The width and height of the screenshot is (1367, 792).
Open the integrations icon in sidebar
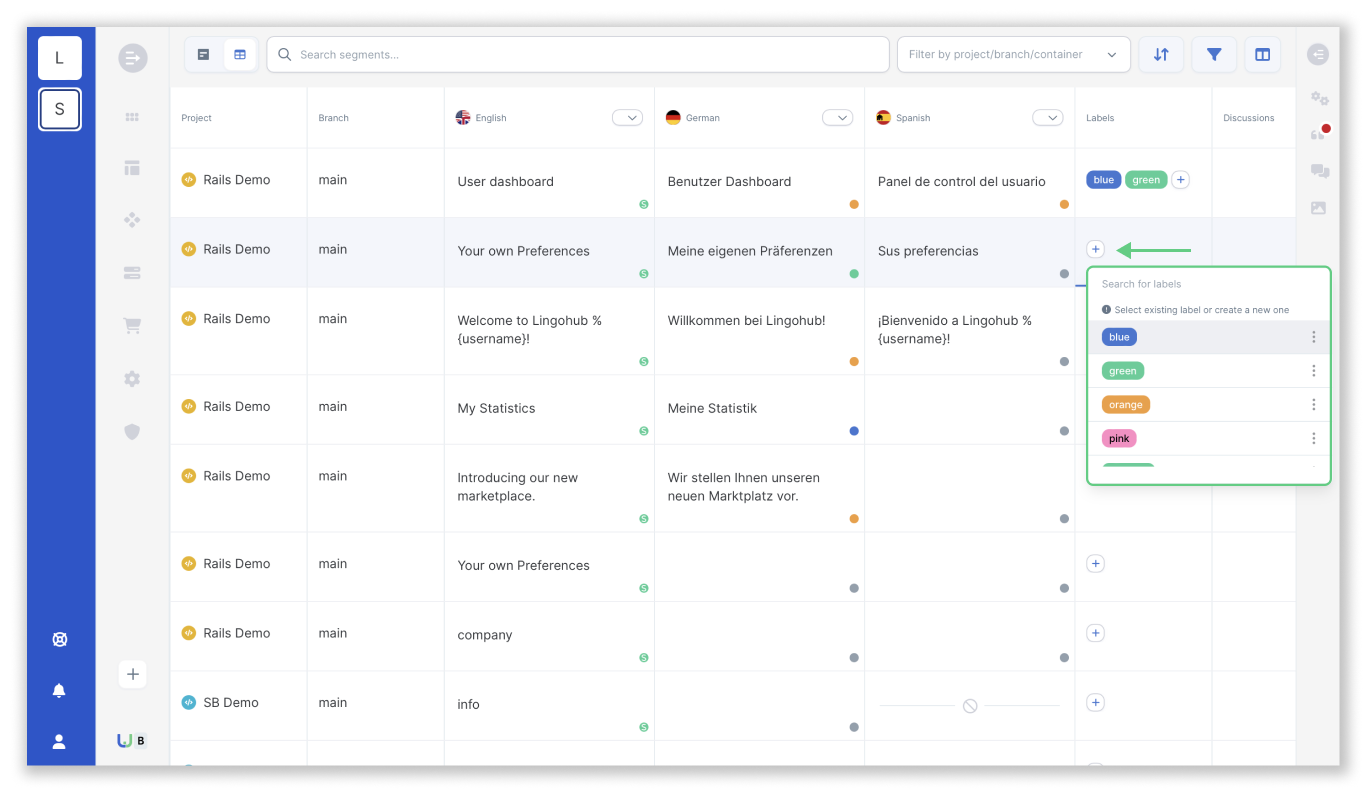132,220
